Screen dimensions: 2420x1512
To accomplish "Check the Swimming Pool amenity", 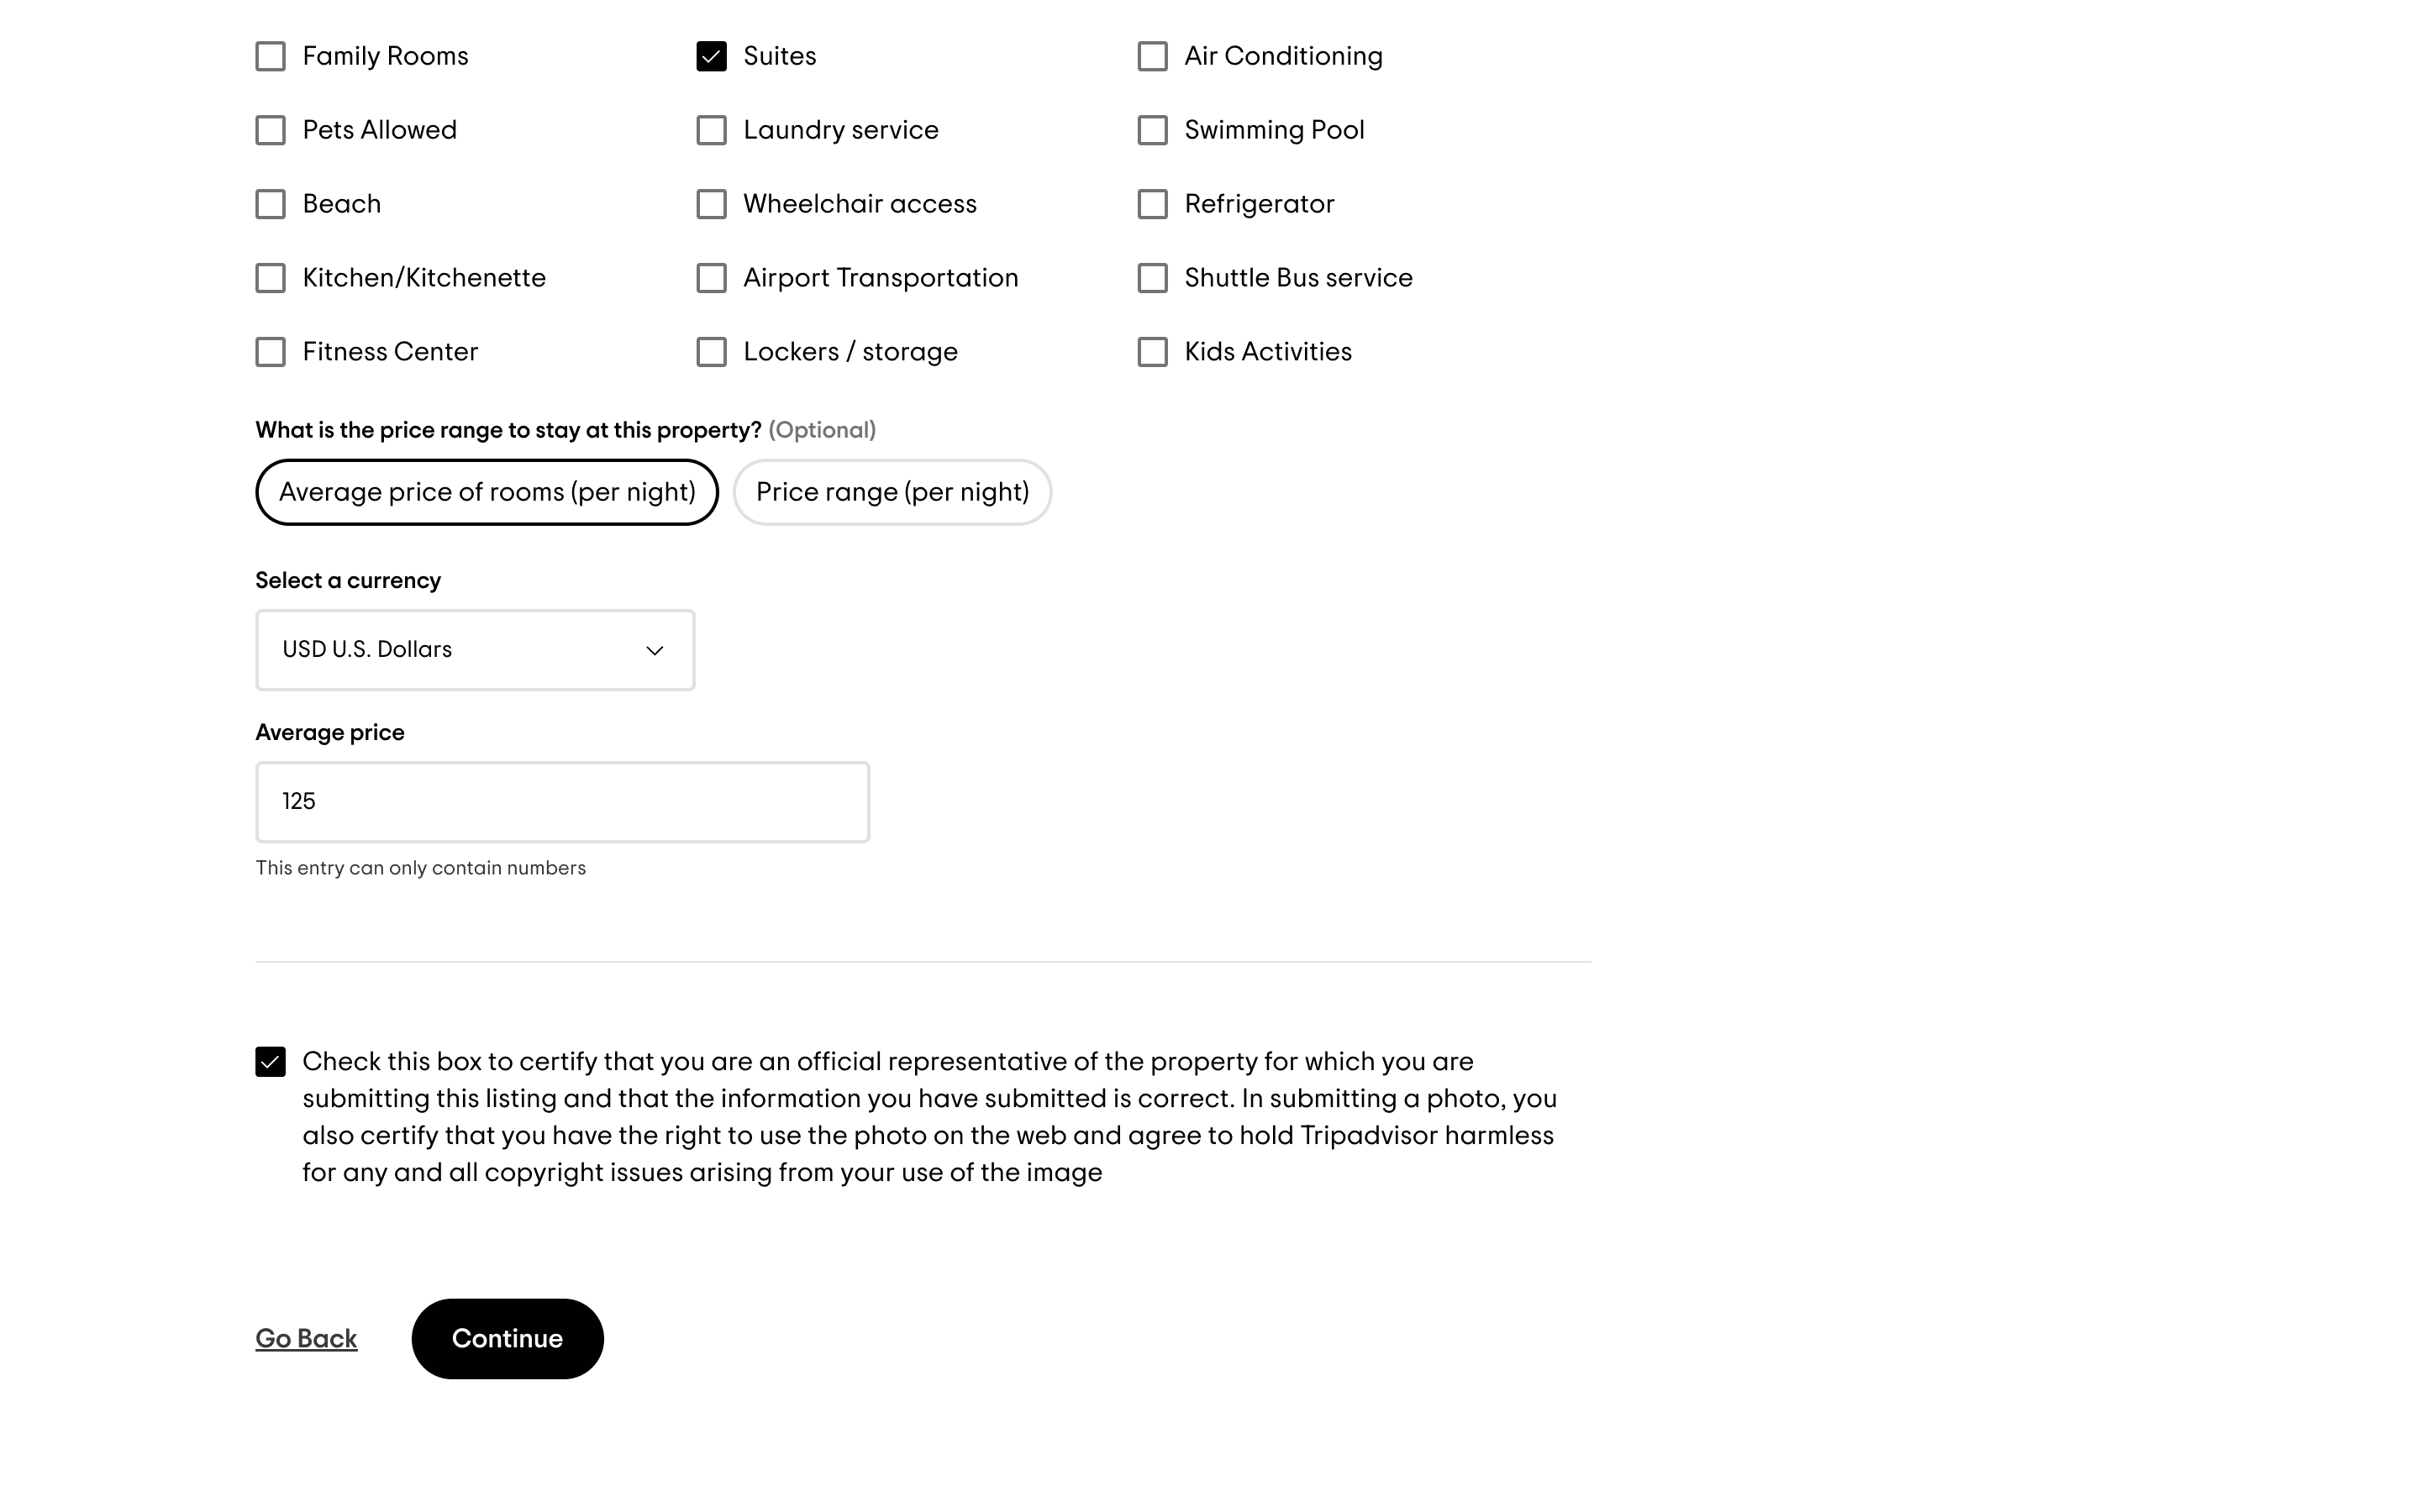I will [x=1152, y=130].
